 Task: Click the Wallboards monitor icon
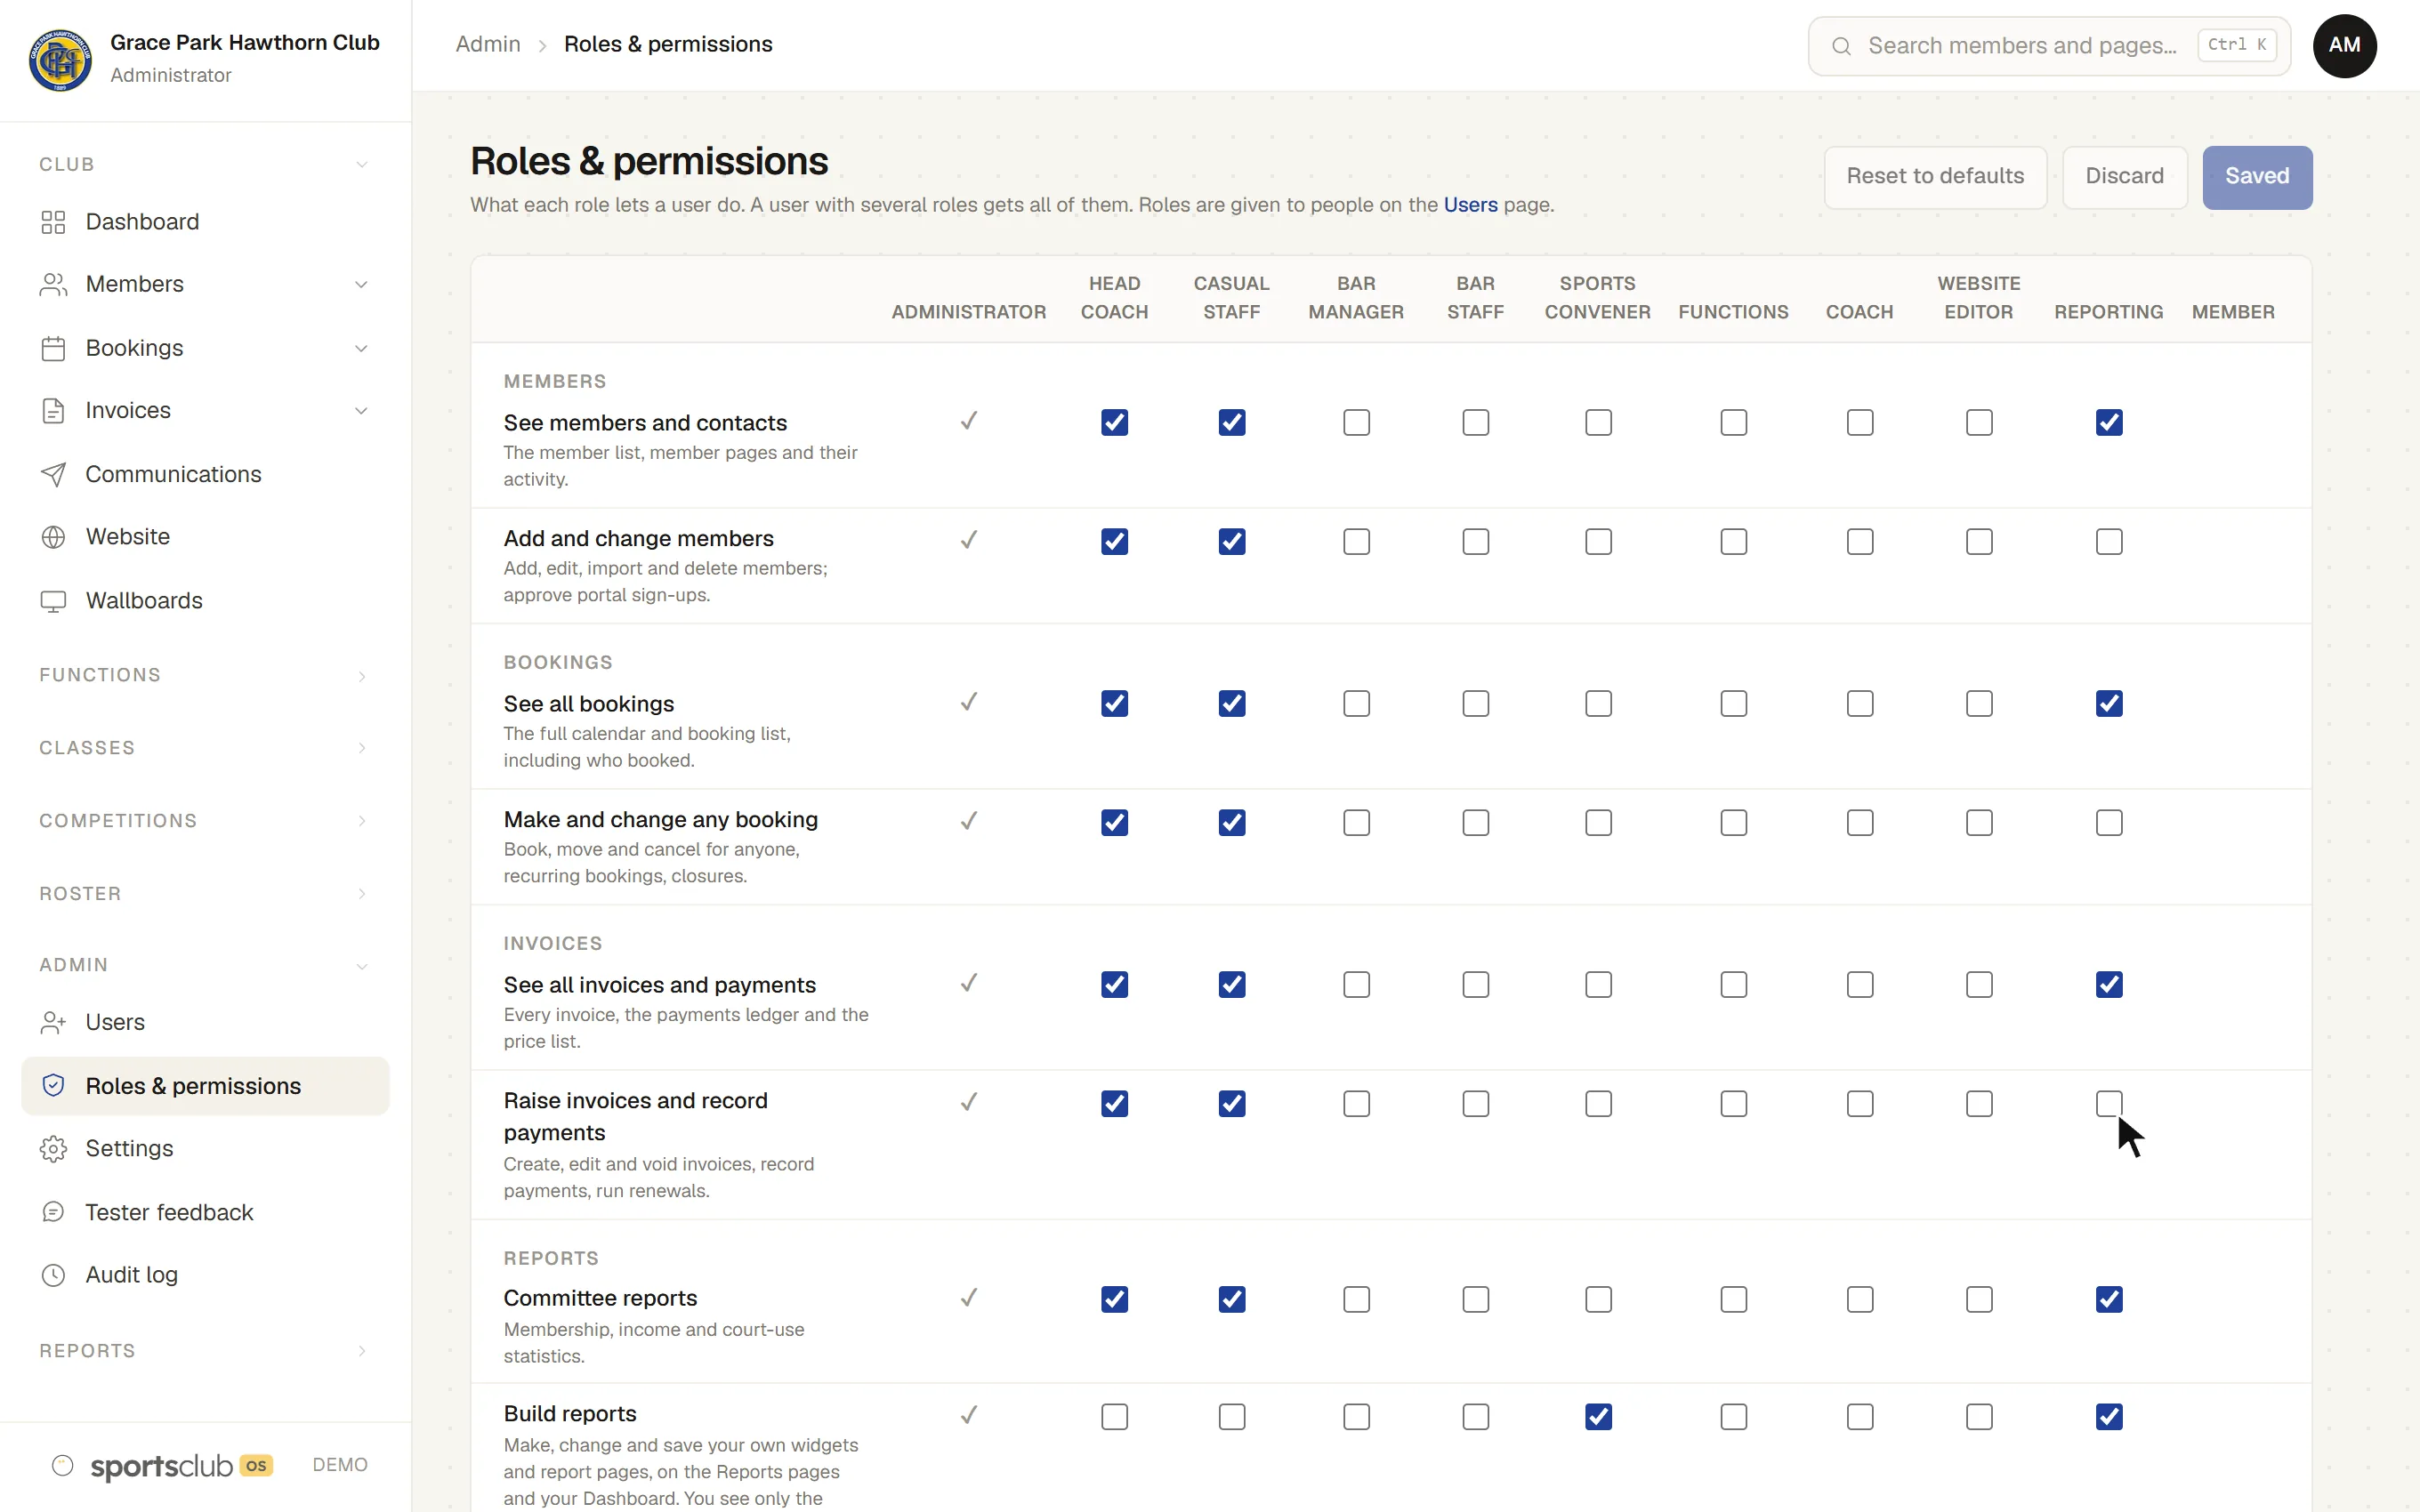[x=53, y=601]
